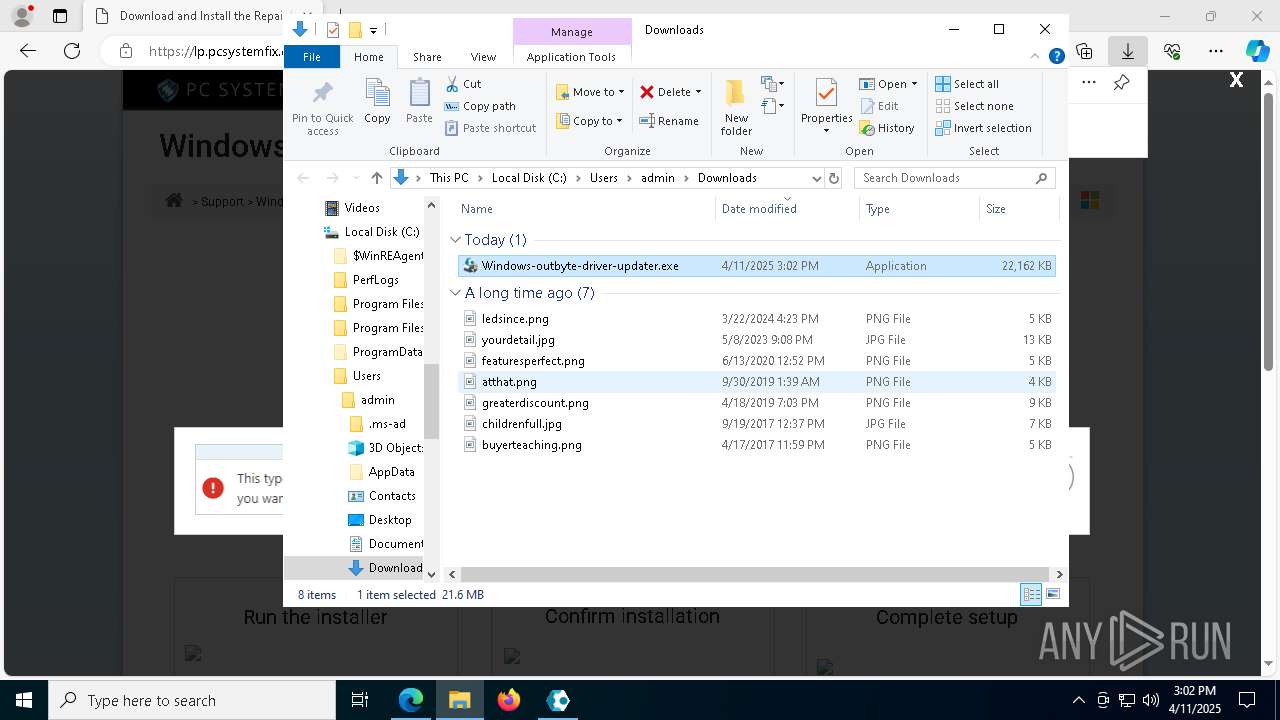Open Explorer Help question mark icon
The height and width of the screenshot is (720, 1280).
point(1056,57)
